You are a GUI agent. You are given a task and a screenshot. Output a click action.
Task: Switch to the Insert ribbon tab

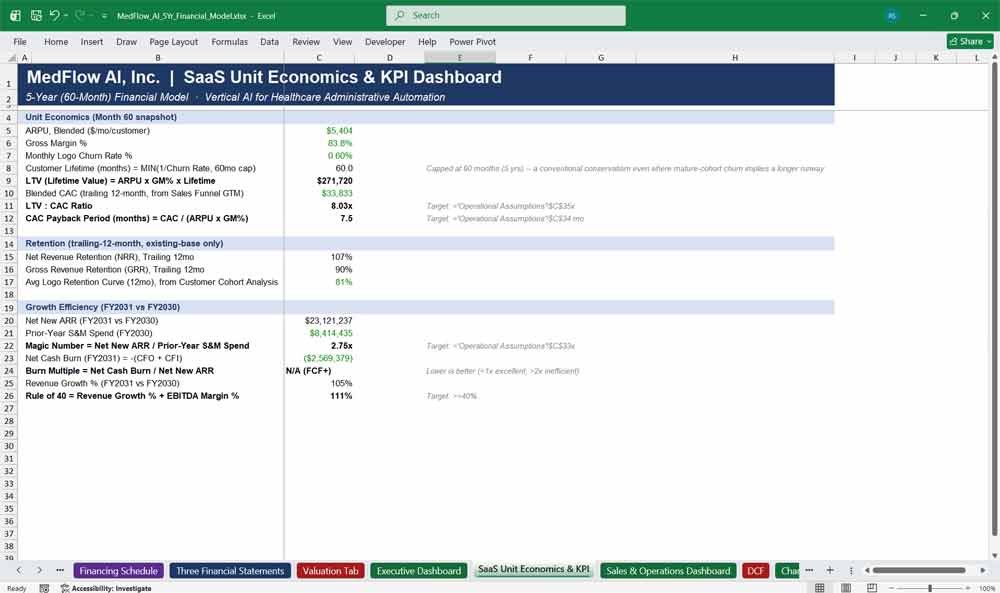pyautogui.click(x=92, y=41)
